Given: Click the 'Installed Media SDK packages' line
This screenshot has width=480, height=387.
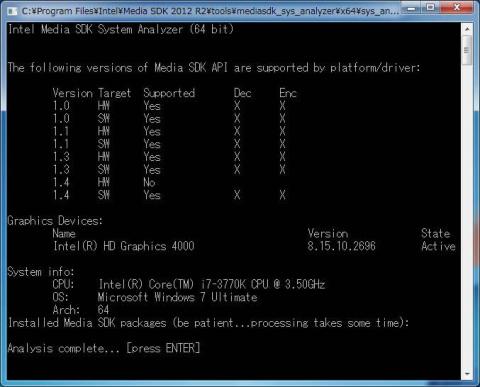Looking at the screenshot, I should point(209,323).
